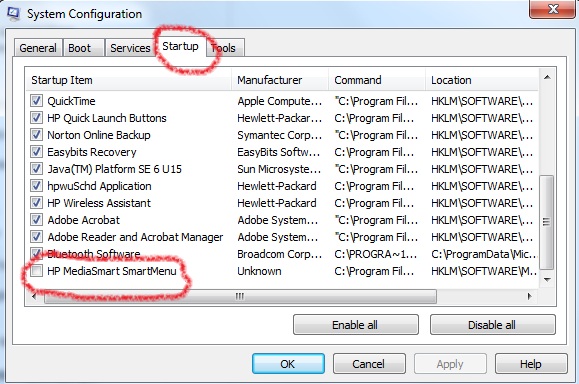Uncheck HP Quick Launch Buttons checkbox
The height and width of the screenshot is (384, 579).
36,117
